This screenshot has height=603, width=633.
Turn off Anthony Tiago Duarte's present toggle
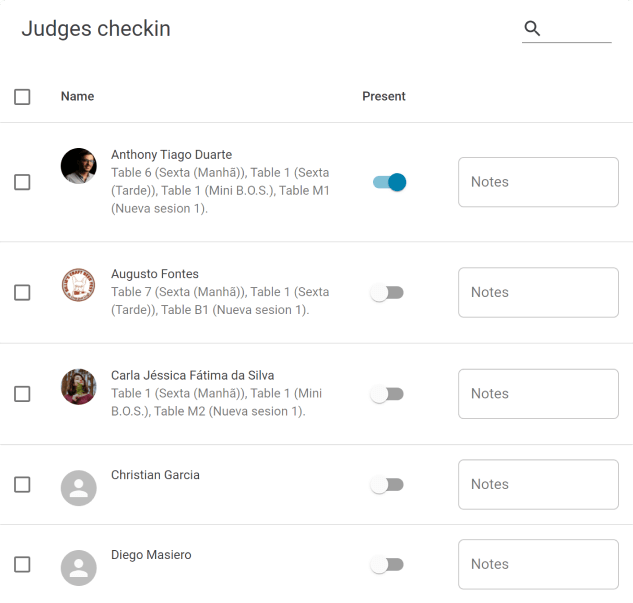pos(388,182)
